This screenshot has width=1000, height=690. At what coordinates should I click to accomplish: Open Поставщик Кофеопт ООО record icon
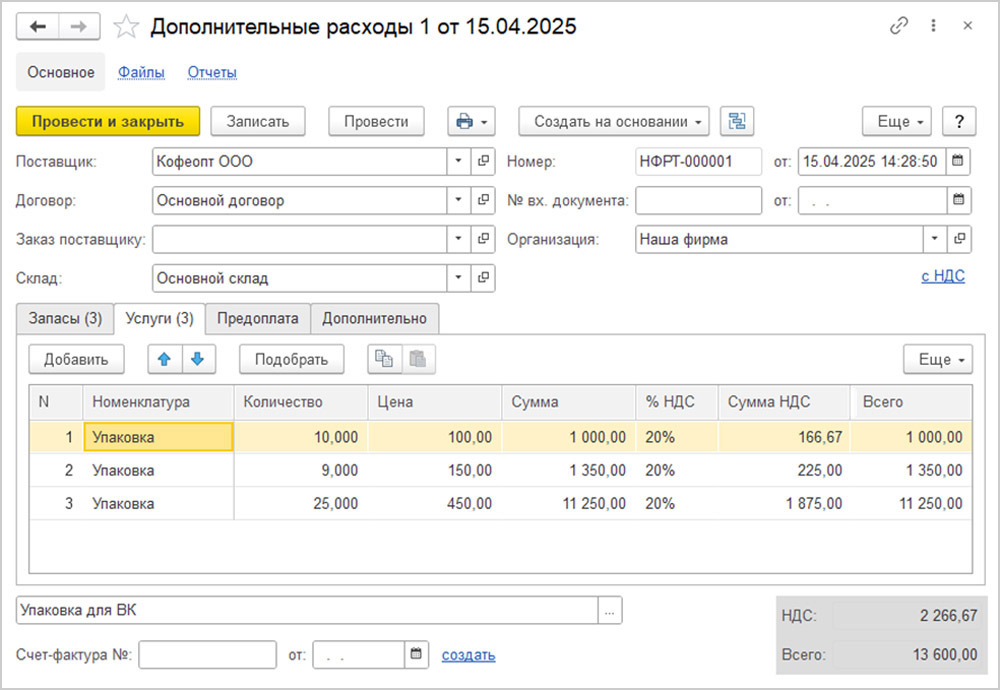point(483,161)
